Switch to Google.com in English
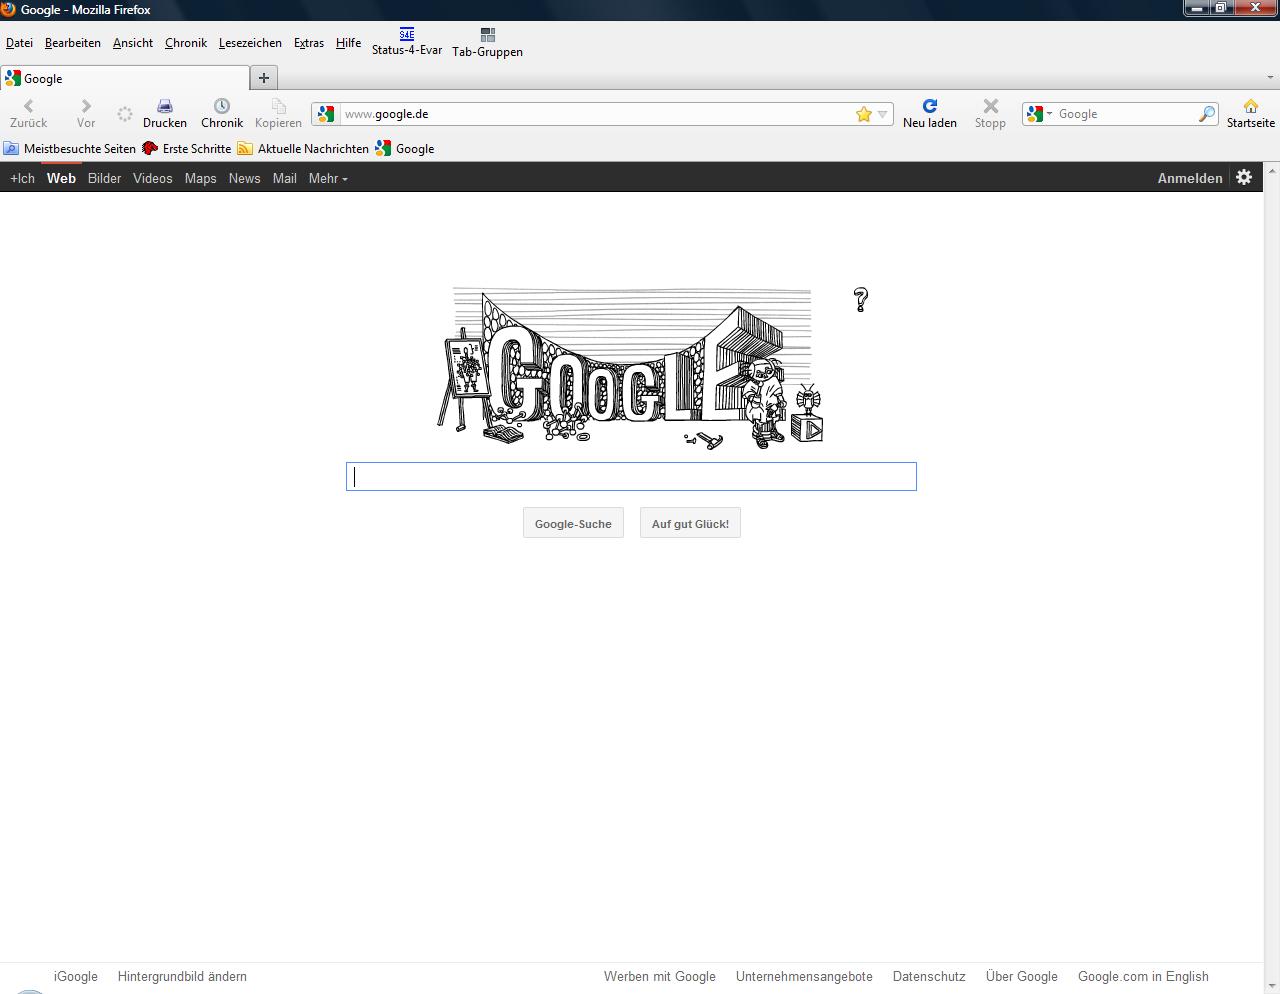The image size is (1280, 994). pyautogui.click(x=1143, y=976)
